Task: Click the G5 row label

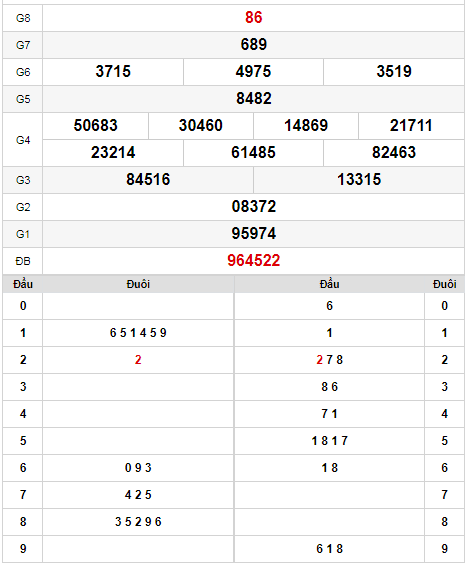Action: click(x=23, y=99)
